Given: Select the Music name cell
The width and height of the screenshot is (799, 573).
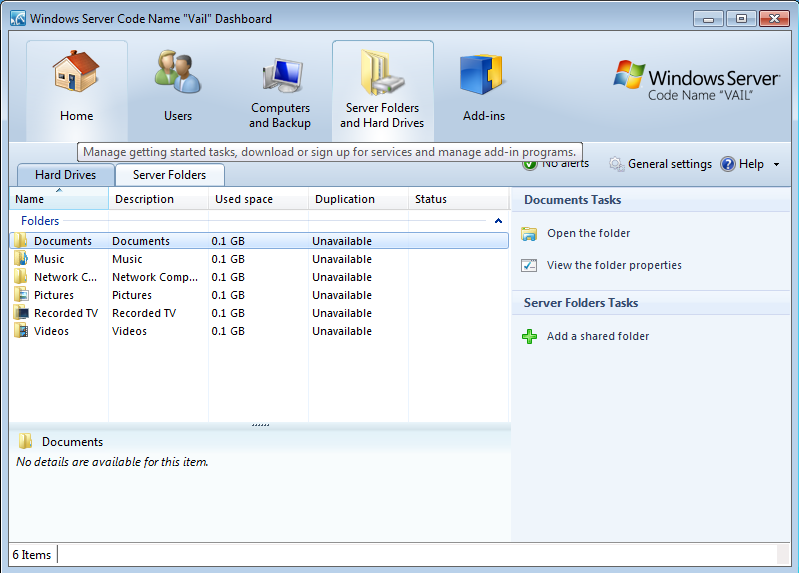Looking at the screenshot, I should click(x=49, y=259).
